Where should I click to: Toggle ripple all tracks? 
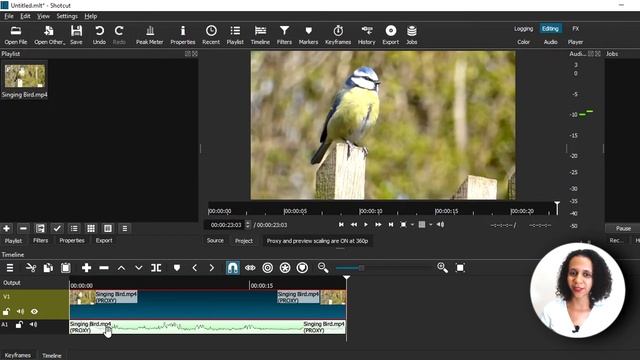pos(285,268)
